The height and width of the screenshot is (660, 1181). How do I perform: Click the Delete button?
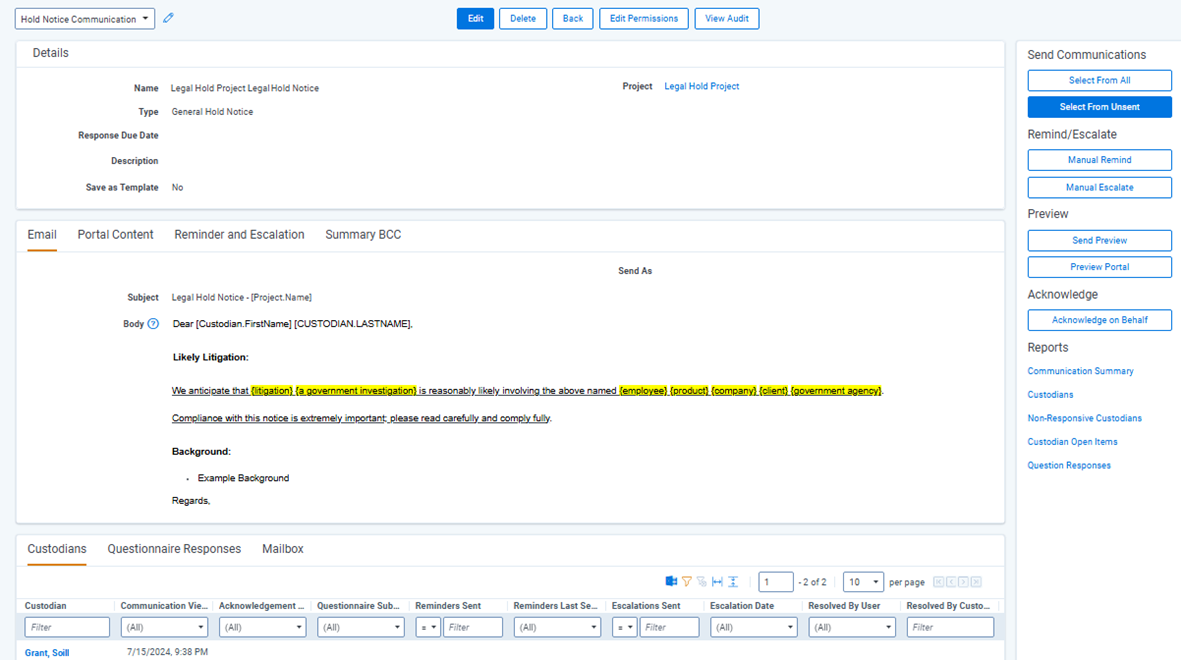tap(523, 19)
